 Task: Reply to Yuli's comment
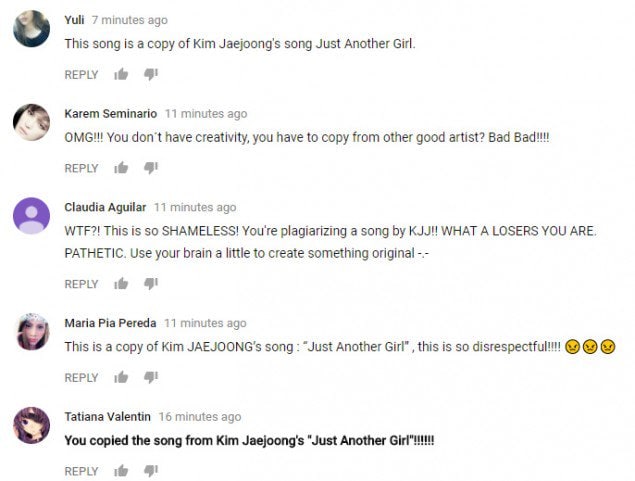[x=81, y=75]
